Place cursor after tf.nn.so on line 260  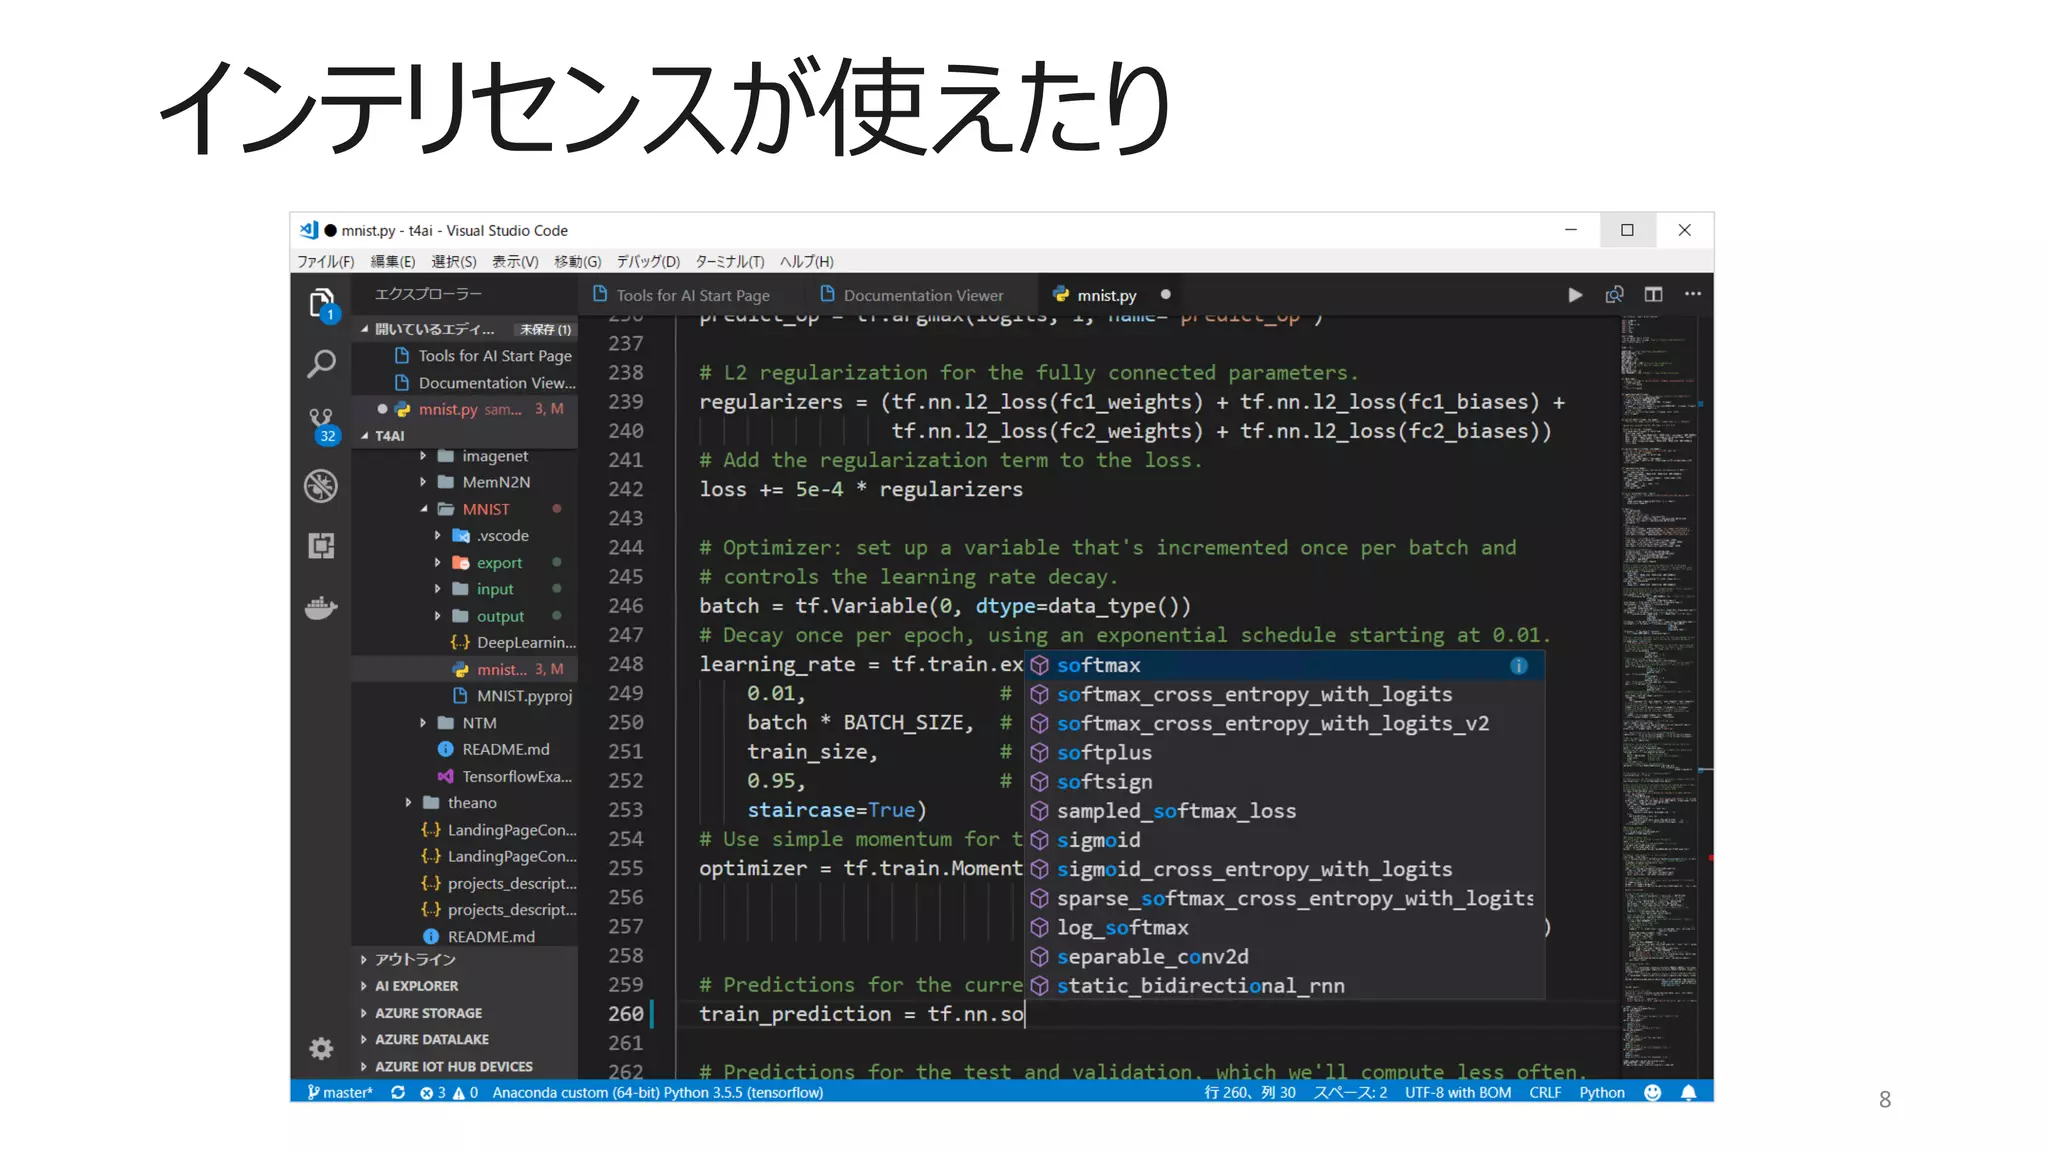click(x=1025, y=1014)
